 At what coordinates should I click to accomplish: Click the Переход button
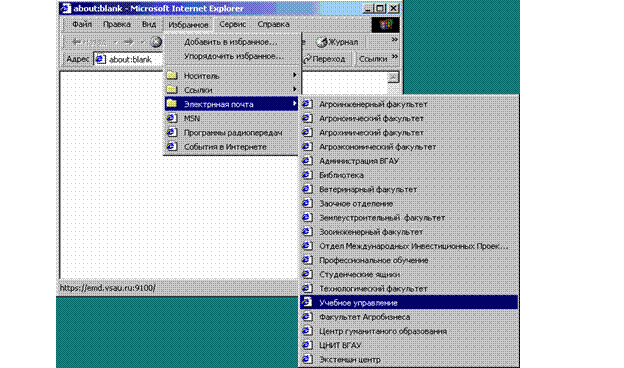(325, 59)
